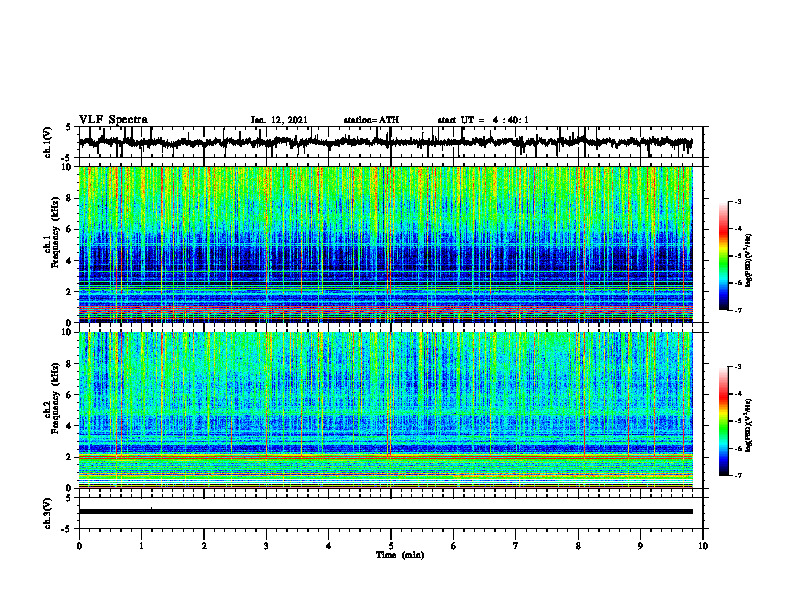Click the "ch.3(V)" vertical axis label
The image size is (792, 612).
[x=48, y=513]
